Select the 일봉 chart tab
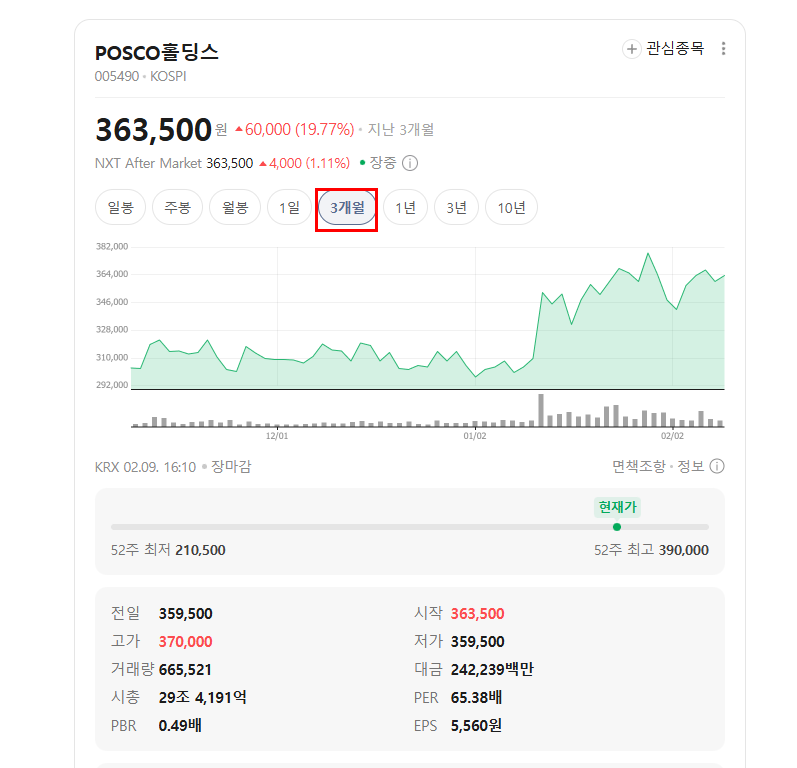Viewport: 797px width, 768px height. point(120,207)
